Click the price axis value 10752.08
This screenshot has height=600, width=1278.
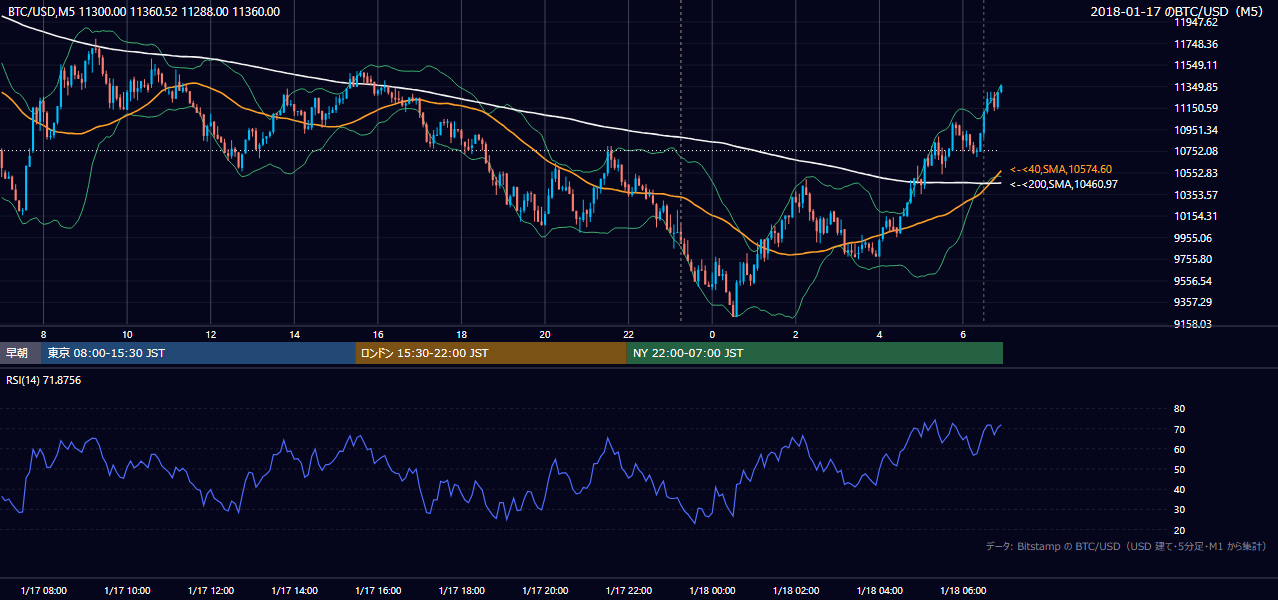tap(1197, 151)
